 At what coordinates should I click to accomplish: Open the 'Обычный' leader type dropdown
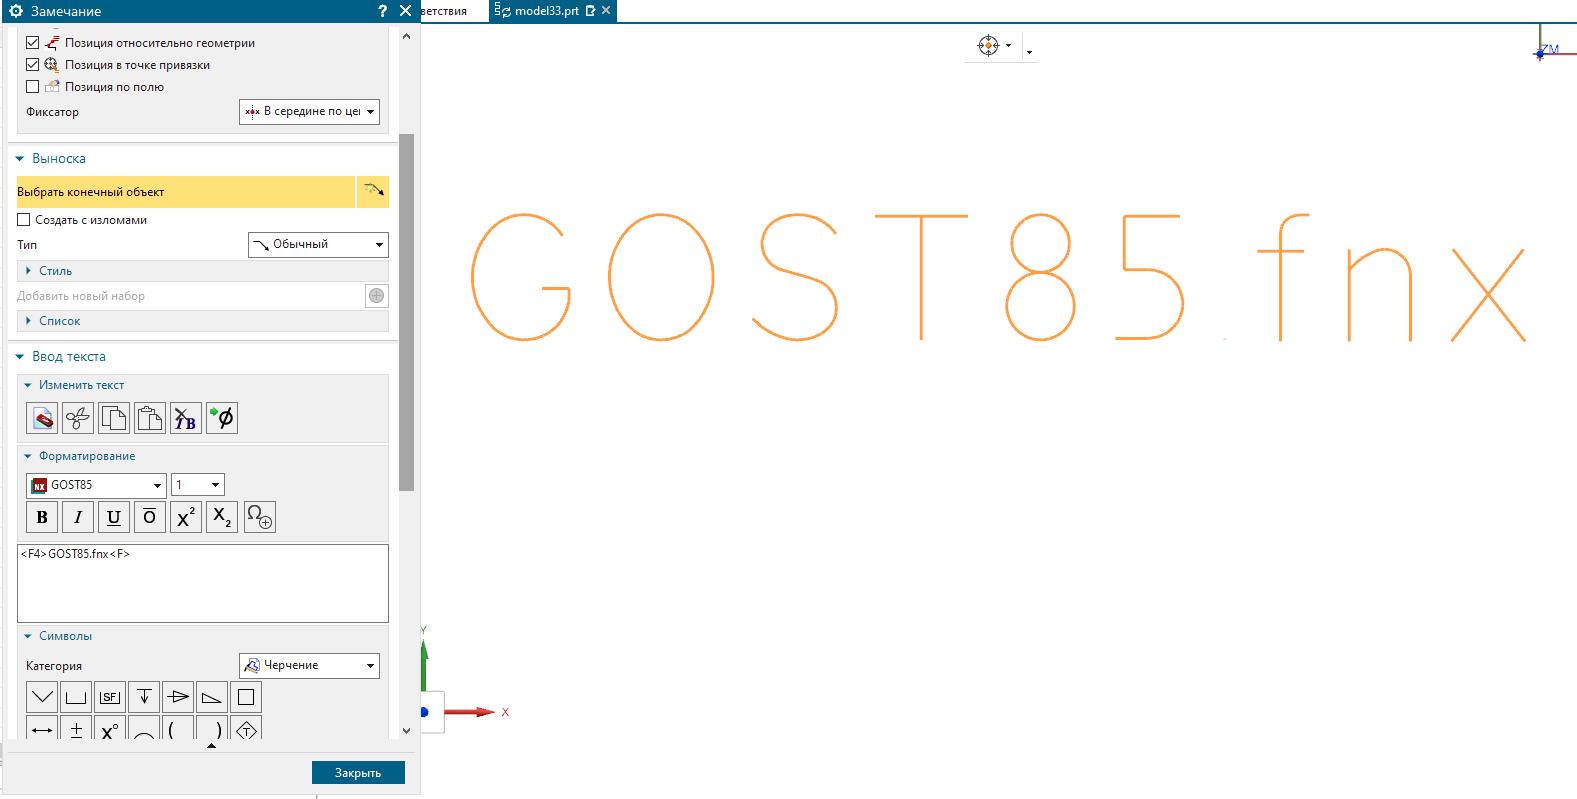click(x=317, y=245)
